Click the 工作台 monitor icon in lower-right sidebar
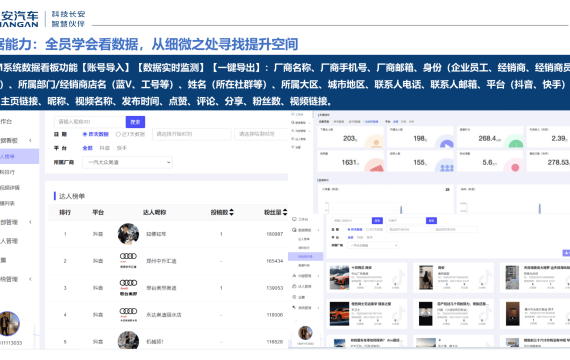This screenshot has height=360, width=570. point(294,219)
